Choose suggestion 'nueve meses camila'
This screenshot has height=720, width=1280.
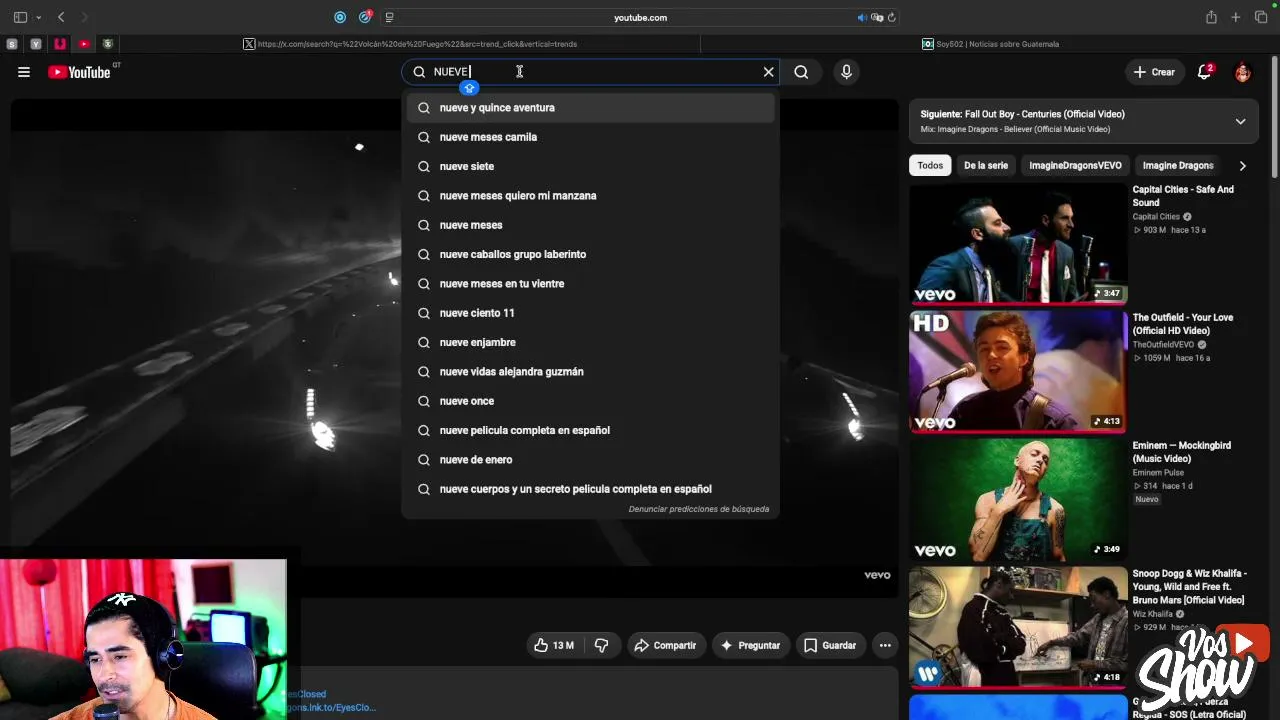click(x=590, y=137)
